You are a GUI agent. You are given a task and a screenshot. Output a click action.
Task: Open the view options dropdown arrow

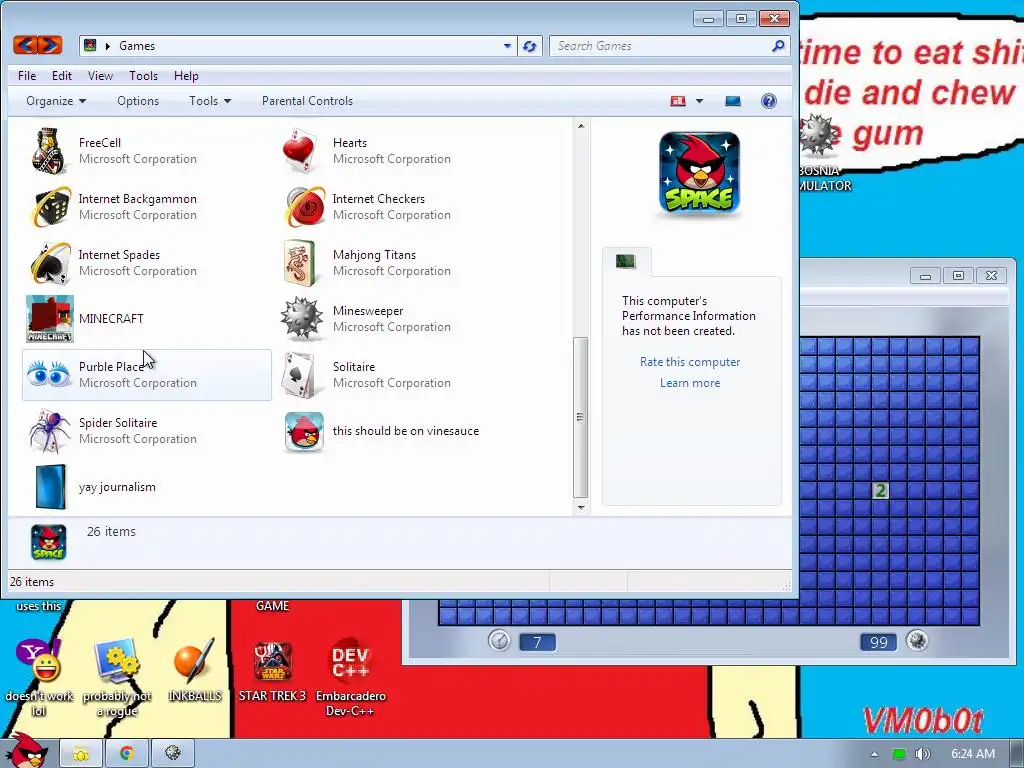point(699,101)
